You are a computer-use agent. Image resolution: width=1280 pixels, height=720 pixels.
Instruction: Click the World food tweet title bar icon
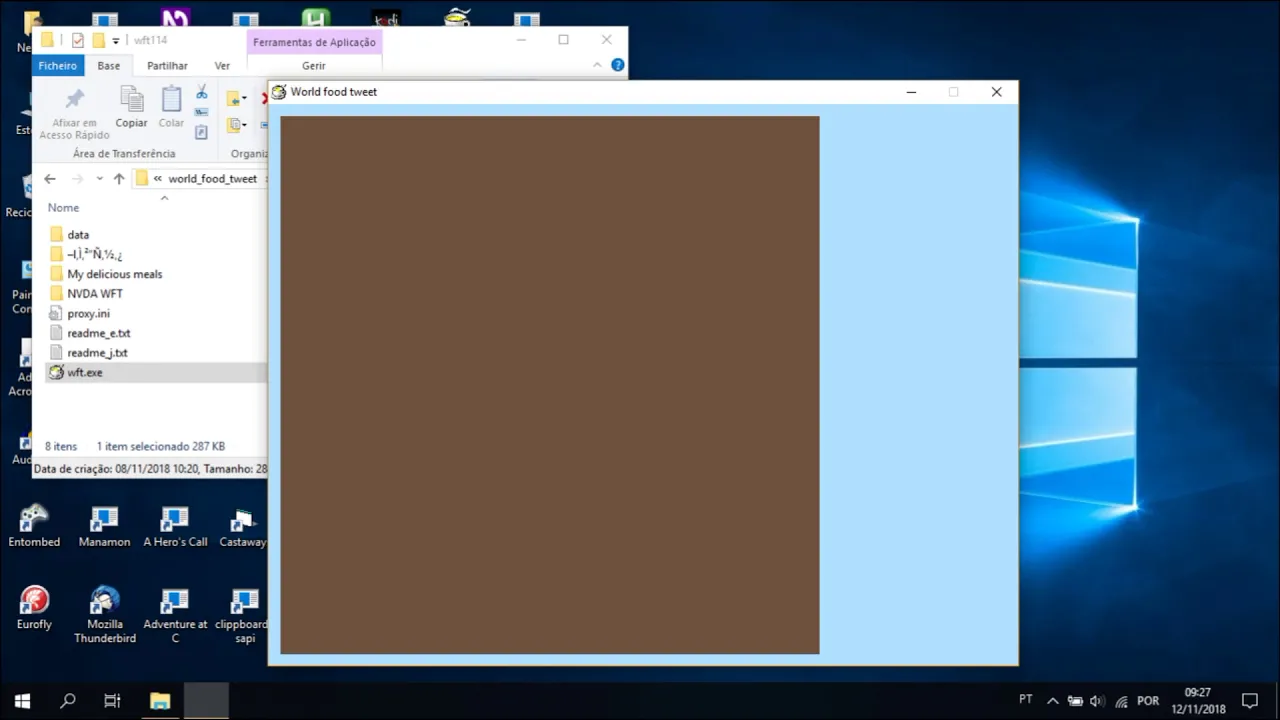click(x=279, y=92)
